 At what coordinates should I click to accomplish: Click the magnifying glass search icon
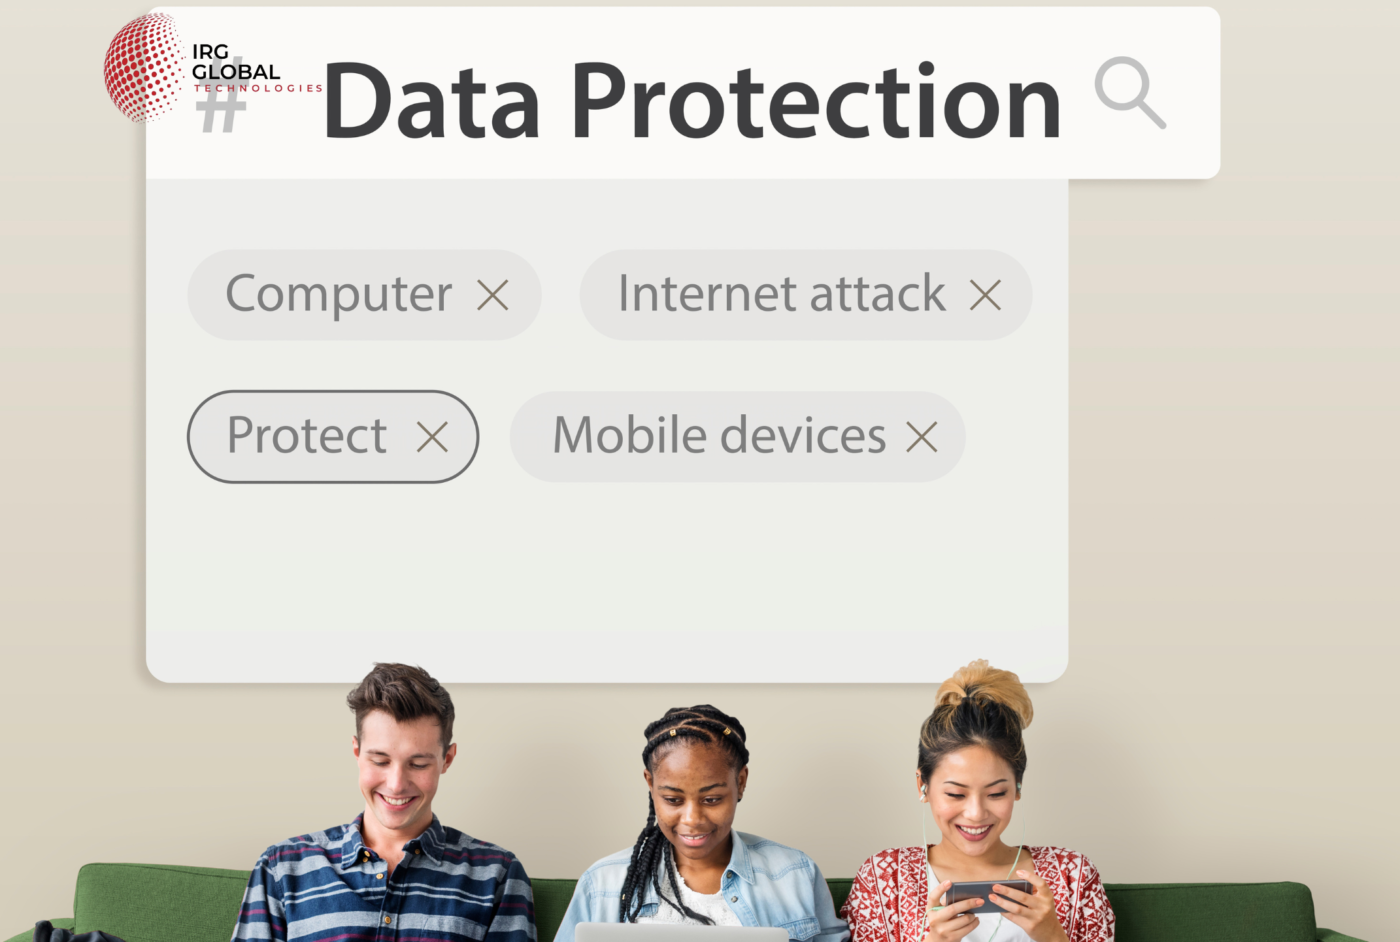(1130, 93)
